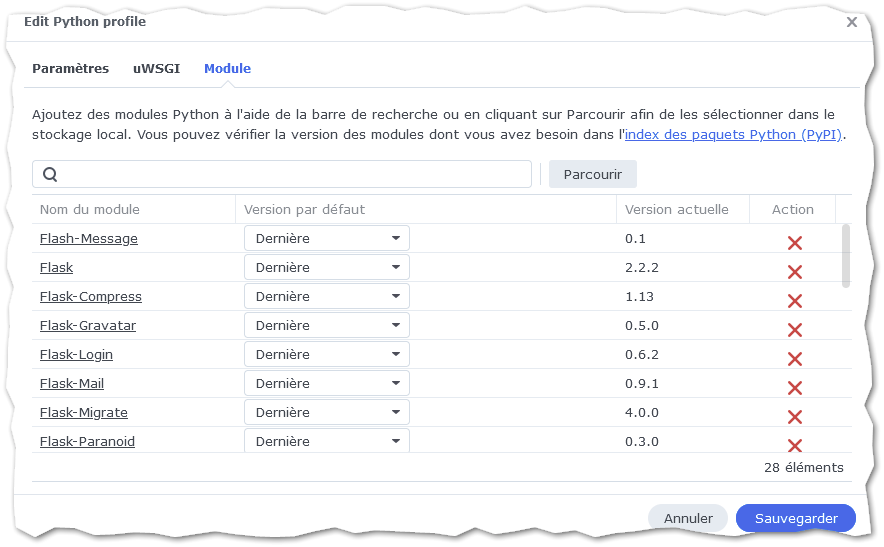Screen dimensions: 884x547
Task: Click the module list vertical scrollbar
Action: pyautogui.click(x=846, y=256)
